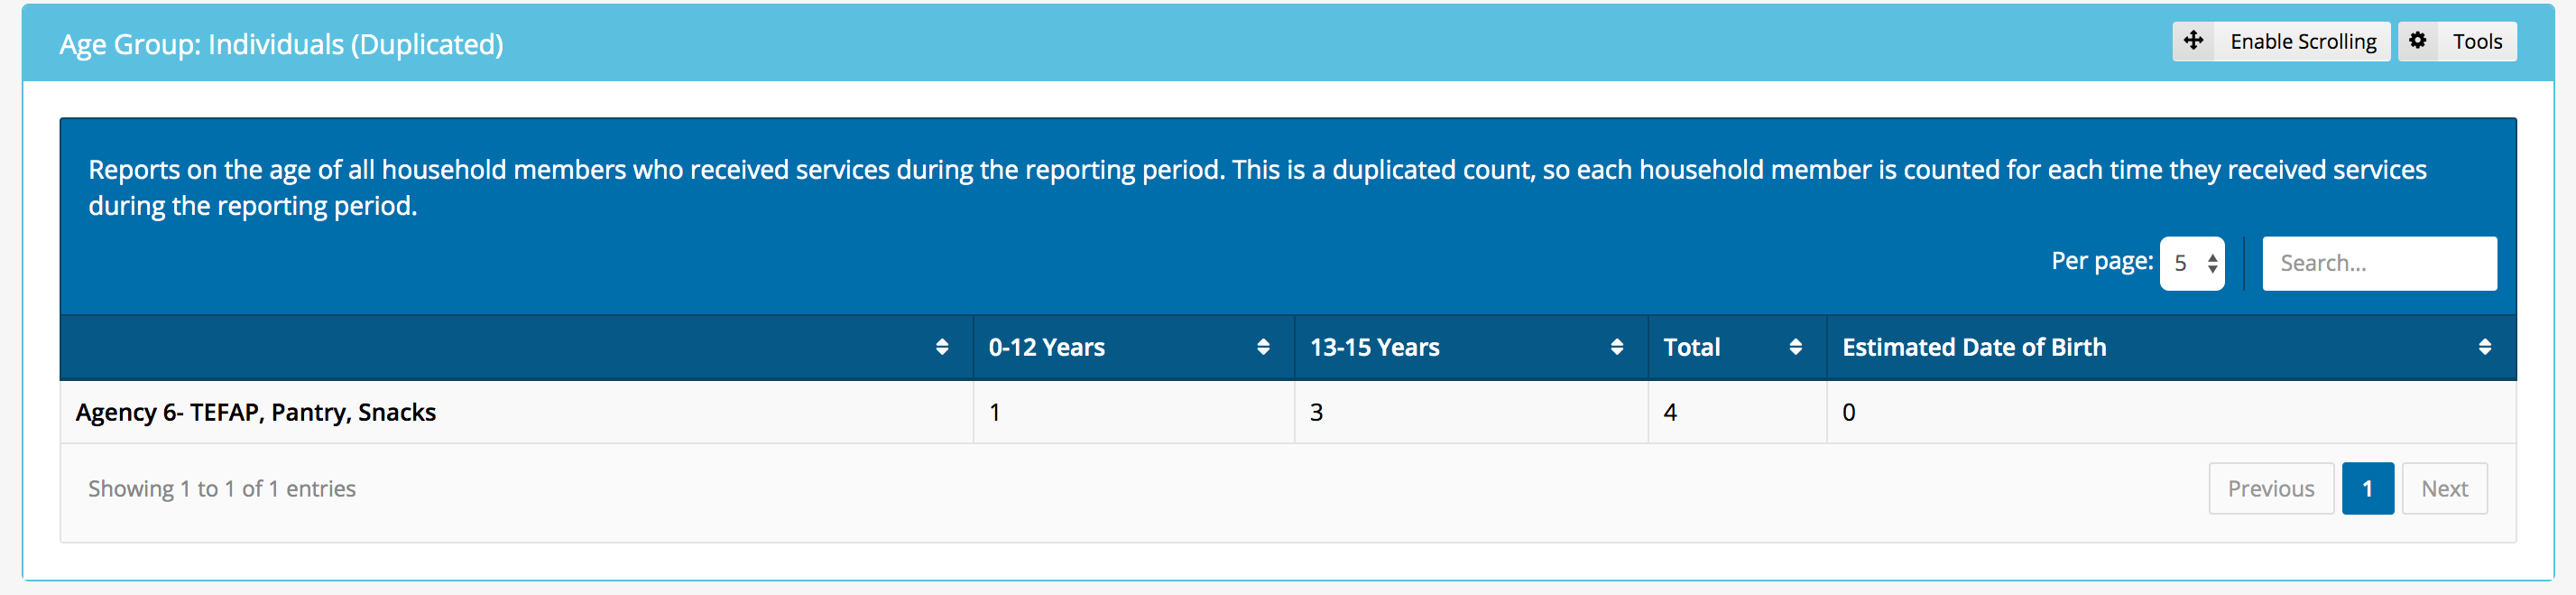Select page 1 in the pagination controls
Image resolution: width=2576 pixels, height=595 pixels.
2368,488
